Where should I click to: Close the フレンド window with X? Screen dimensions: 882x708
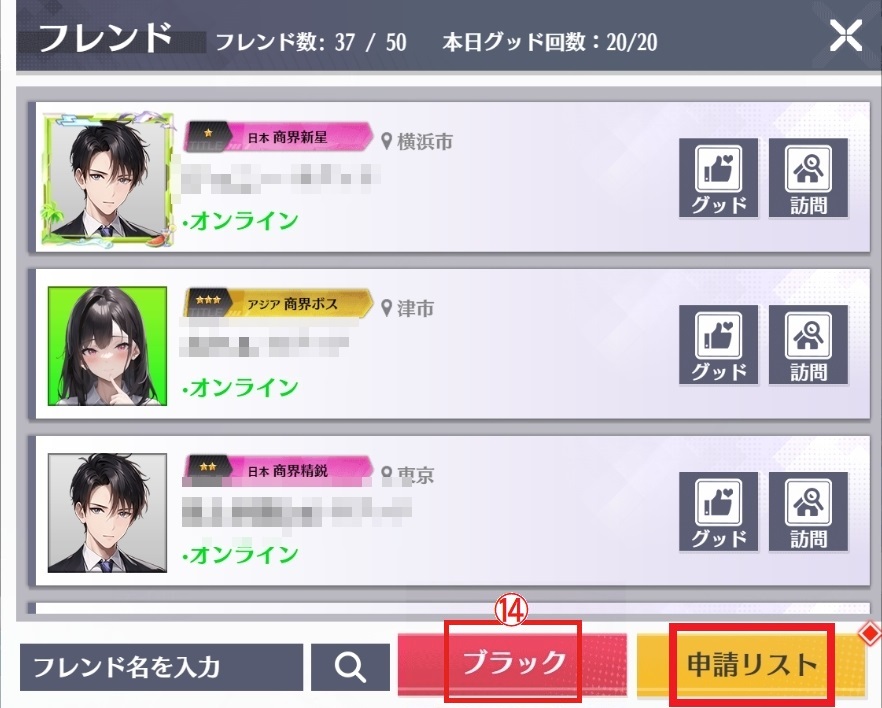[845, 35]
